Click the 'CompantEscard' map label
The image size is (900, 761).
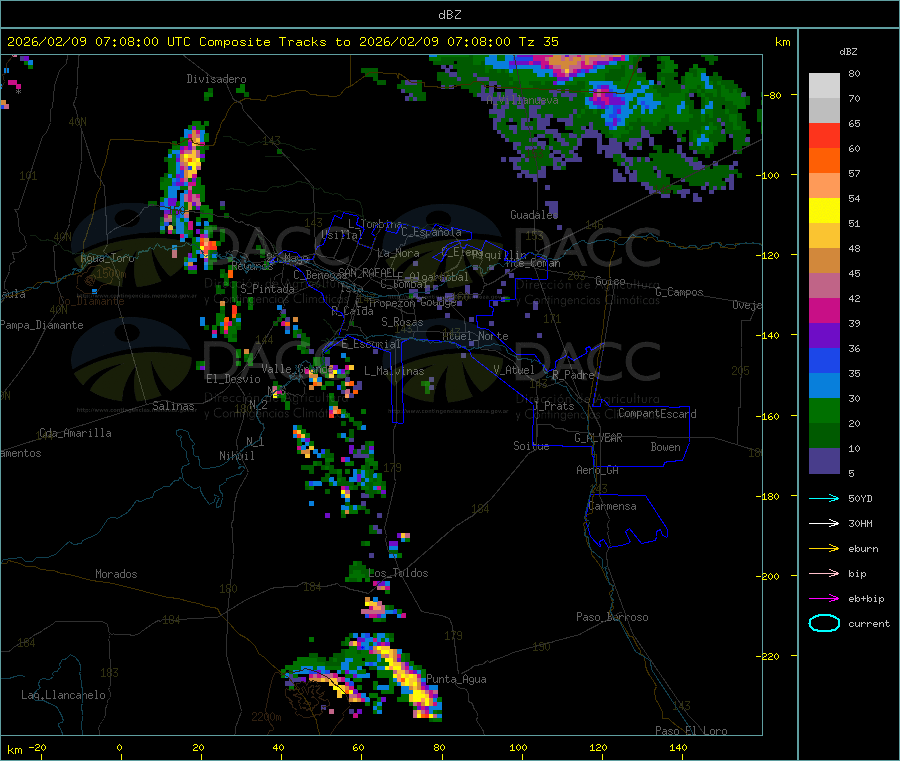(x=657, y=414)
